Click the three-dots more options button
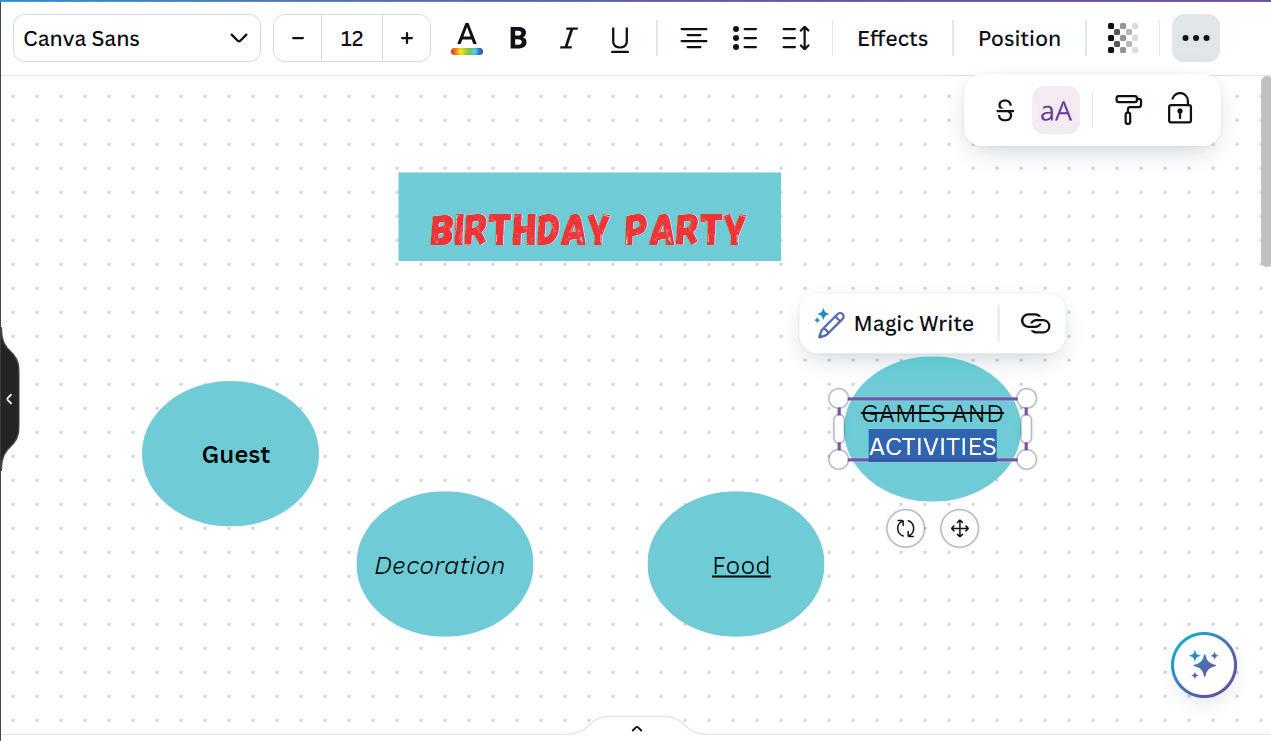 [1195, 38]
